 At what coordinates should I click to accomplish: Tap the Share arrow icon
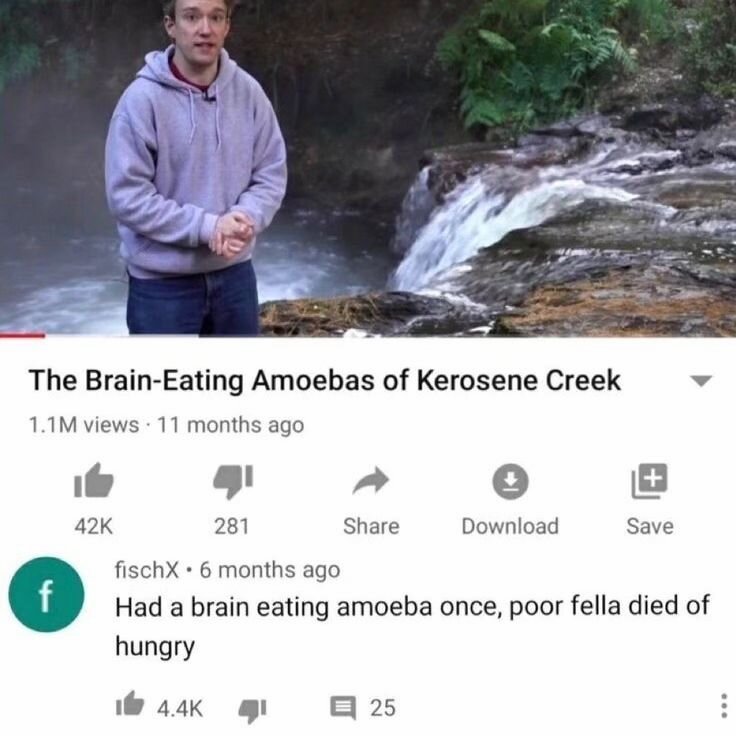point(371,480)
